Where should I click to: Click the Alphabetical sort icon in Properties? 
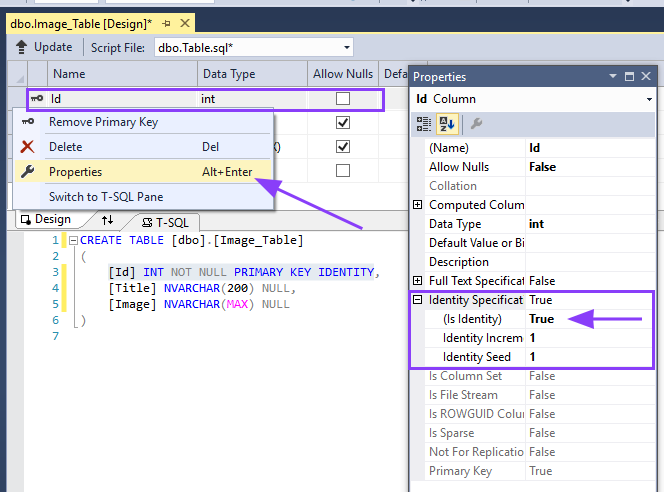448,124
